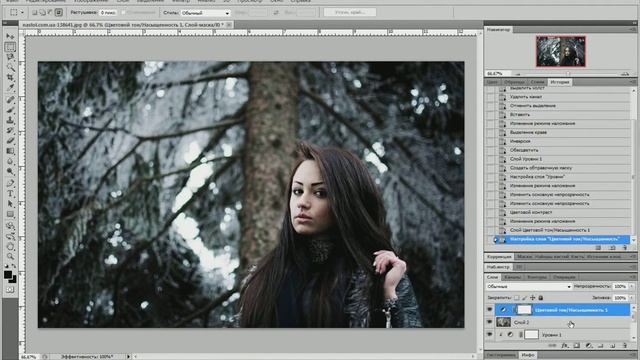This screenshot has height=360, width=640.
Task: Toggle lock all in Layers panel
Action: click(541, 298)
